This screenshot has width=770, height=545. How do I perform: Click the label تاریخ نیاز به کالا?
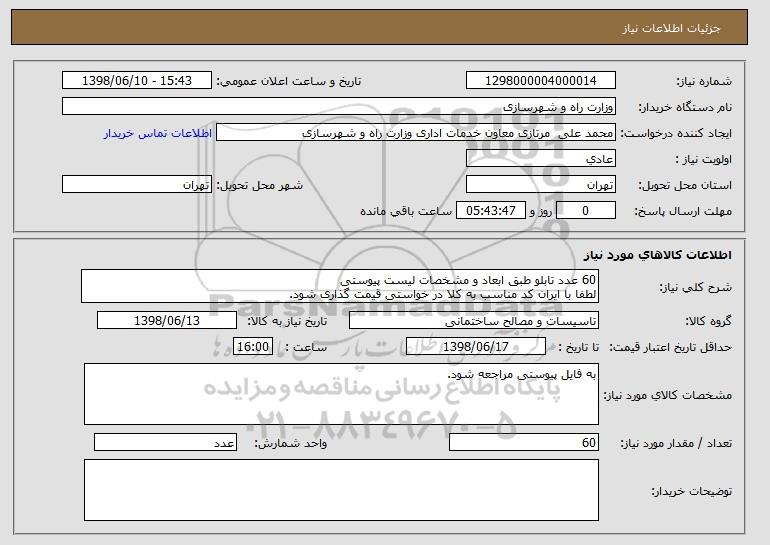point(287,321)
